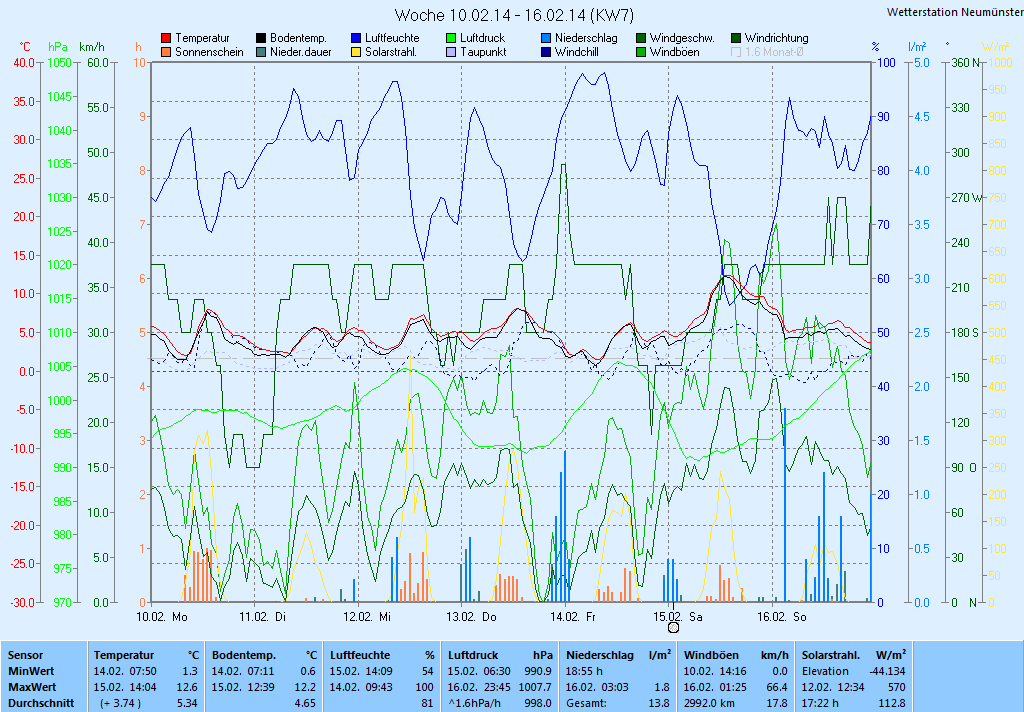Click the 18:55 h precipitation duration value

click(584, 671)
